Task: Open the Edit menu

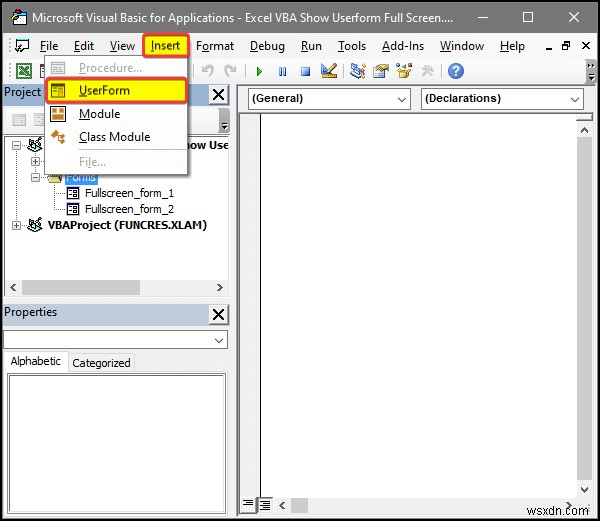Action: click(83, 46)
